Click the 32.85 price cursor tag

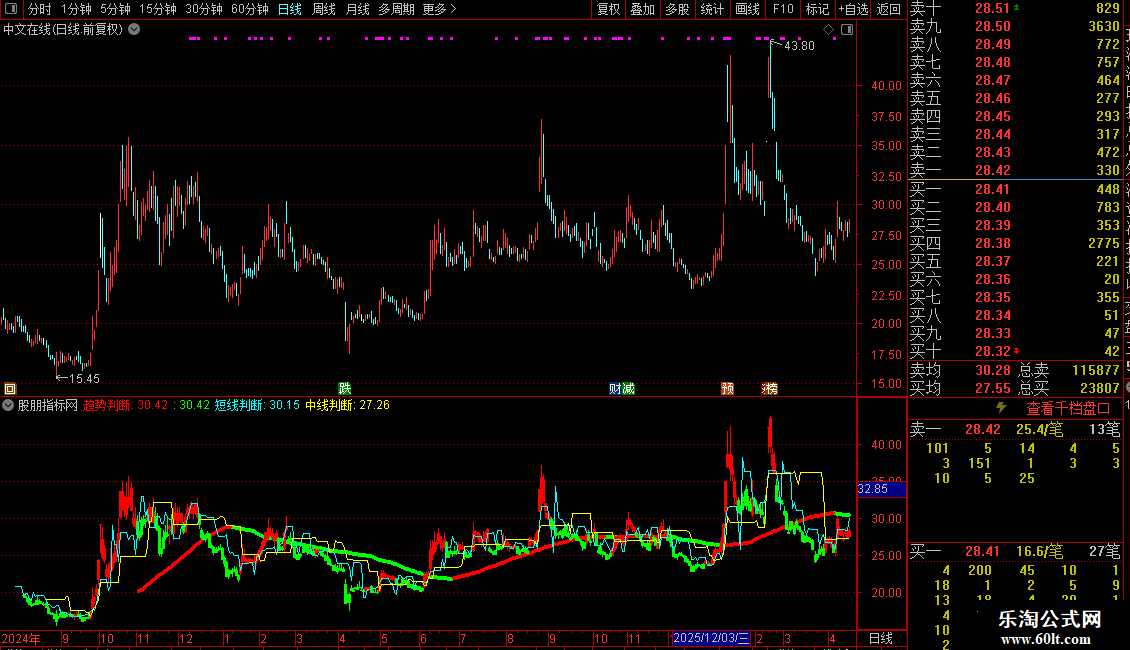[881, 489]
